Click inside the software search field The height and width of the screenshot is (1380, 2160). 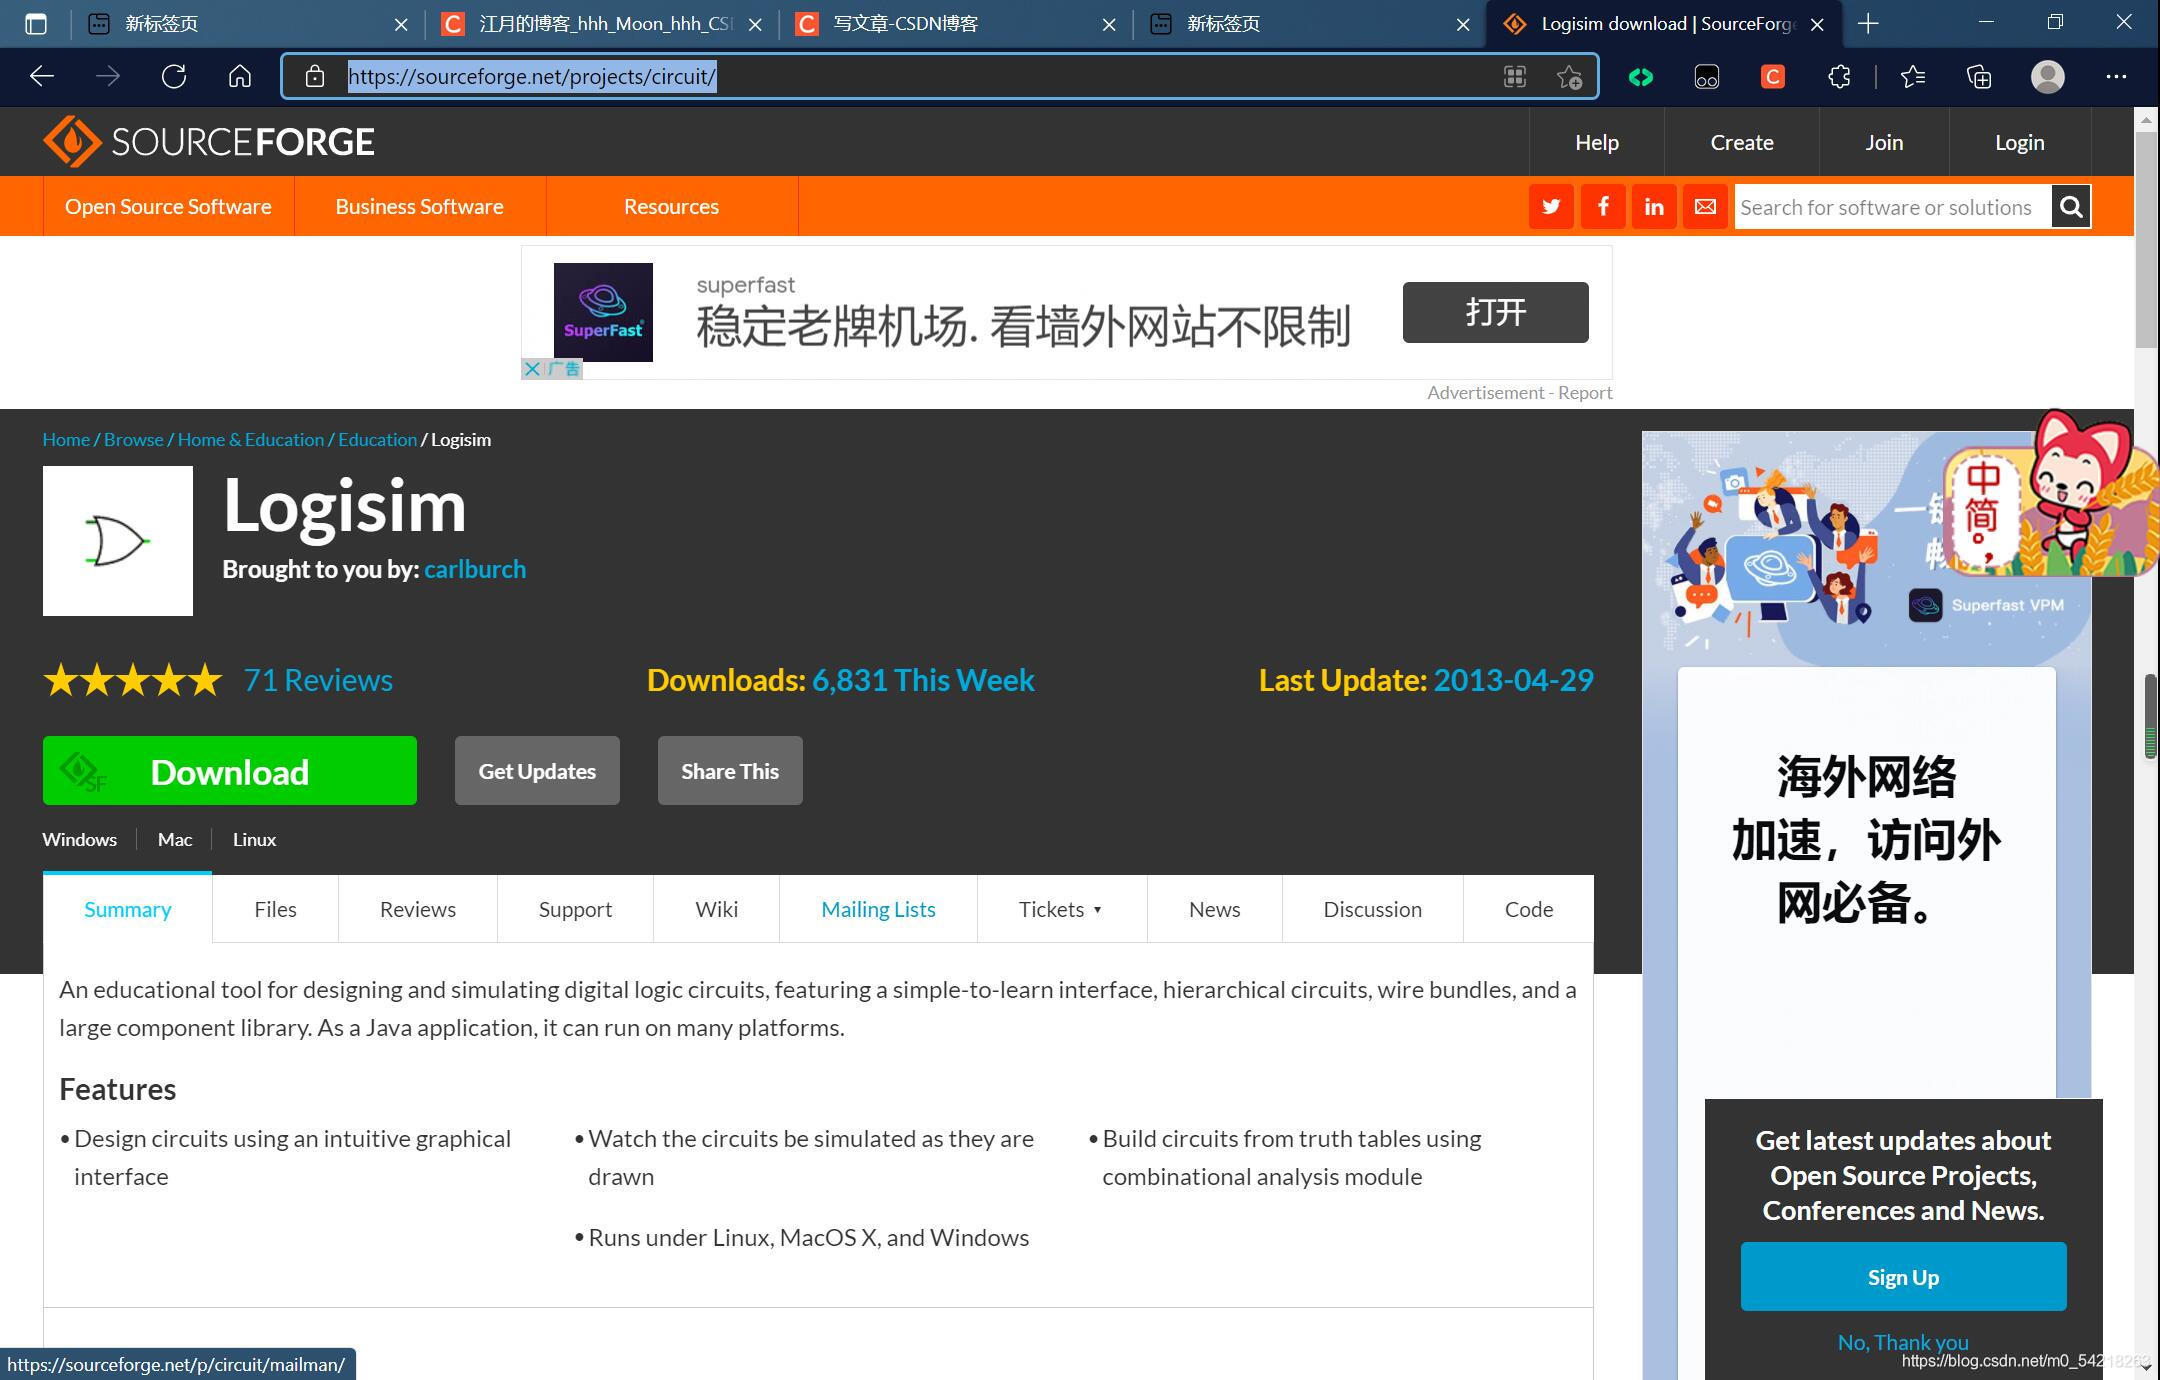pos(1890,206)
